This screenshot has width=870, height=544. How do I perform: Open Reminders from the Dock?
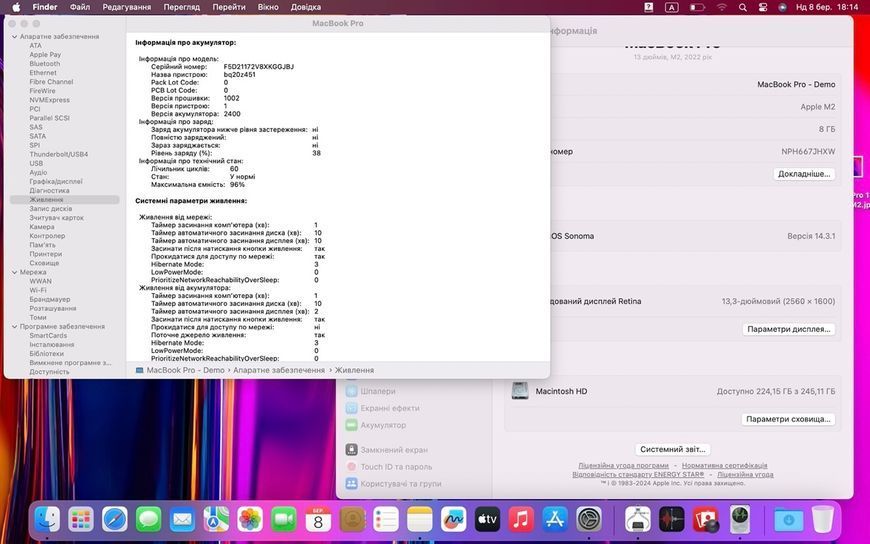[386, 520]
